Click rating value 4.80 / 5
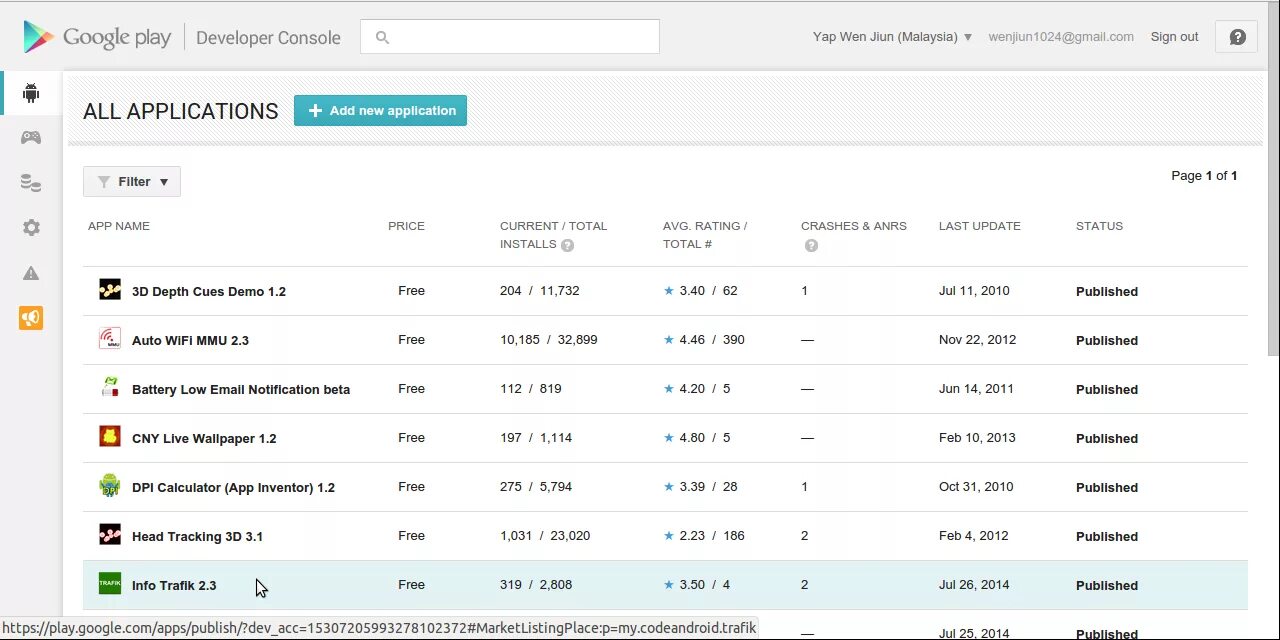The image size is (1280, 640). [x=705, y=438]
